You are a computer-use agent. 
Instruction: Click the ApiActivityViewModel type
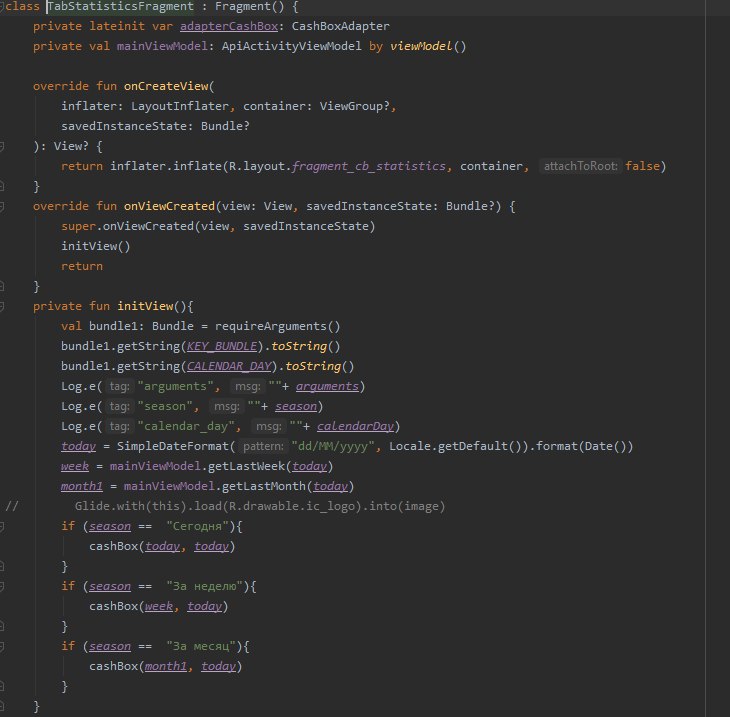point(291,47)
